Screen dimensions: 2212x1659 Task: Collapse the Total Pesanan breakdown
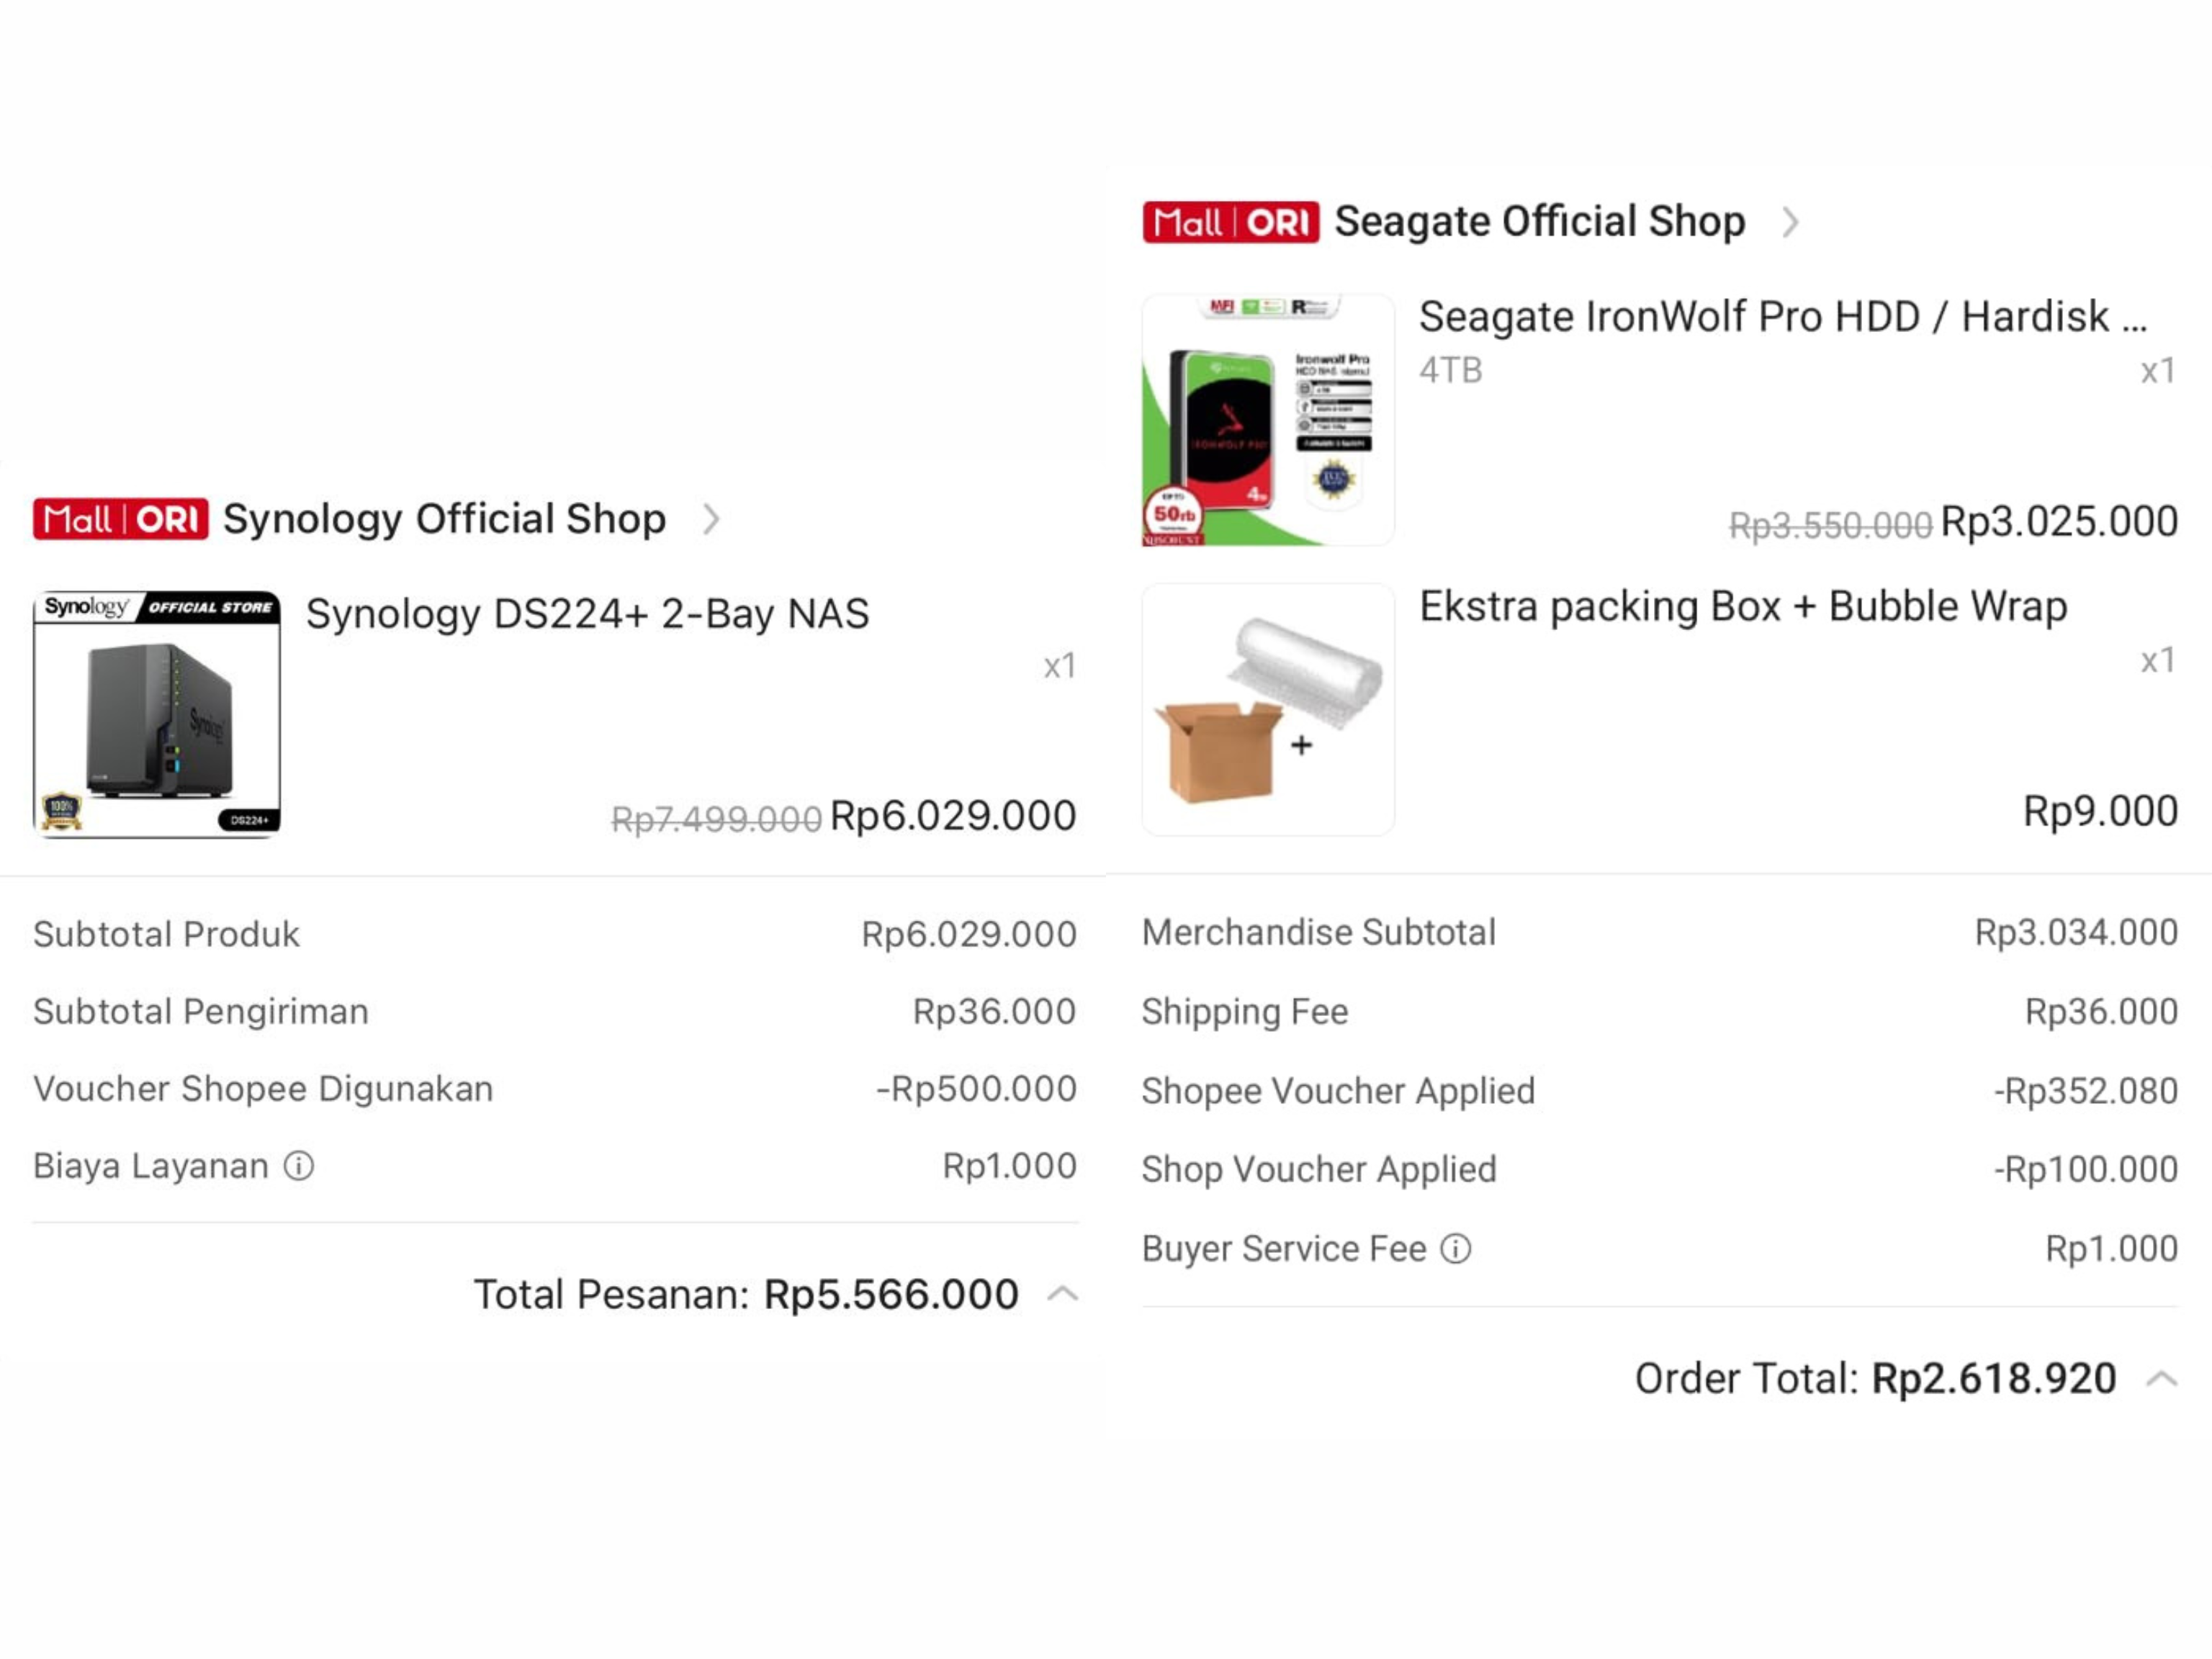tap(1062, 1292)
